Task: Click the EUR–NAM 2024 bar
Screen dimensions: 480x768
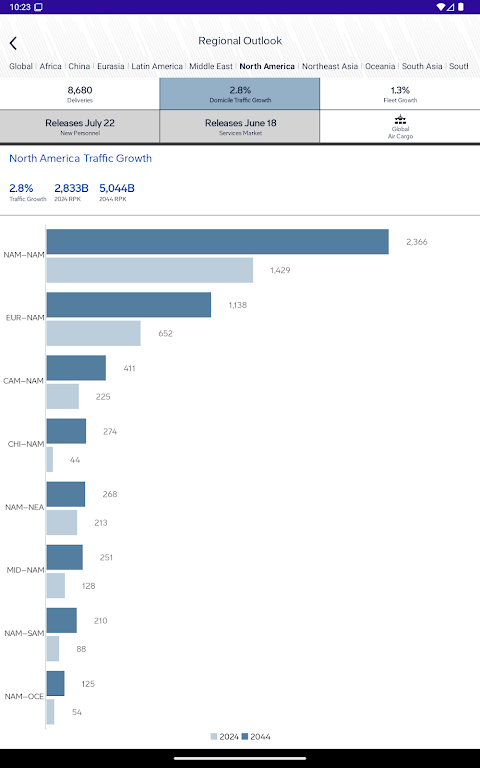Action: pos(94,333)
